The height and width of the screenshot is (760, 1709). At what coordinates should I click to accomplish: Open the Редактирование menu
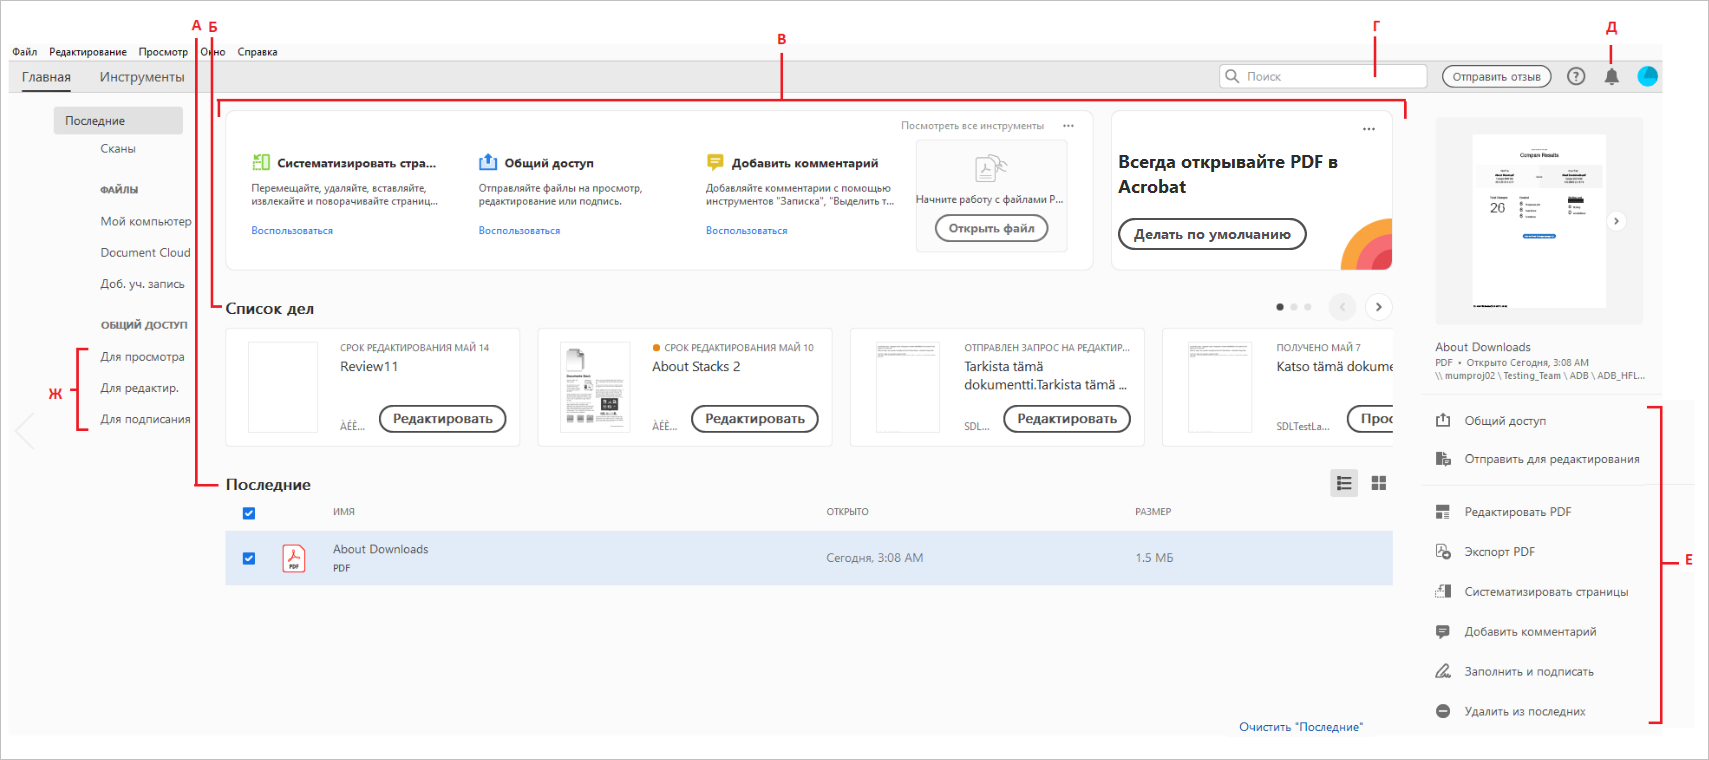coord(88,52)
